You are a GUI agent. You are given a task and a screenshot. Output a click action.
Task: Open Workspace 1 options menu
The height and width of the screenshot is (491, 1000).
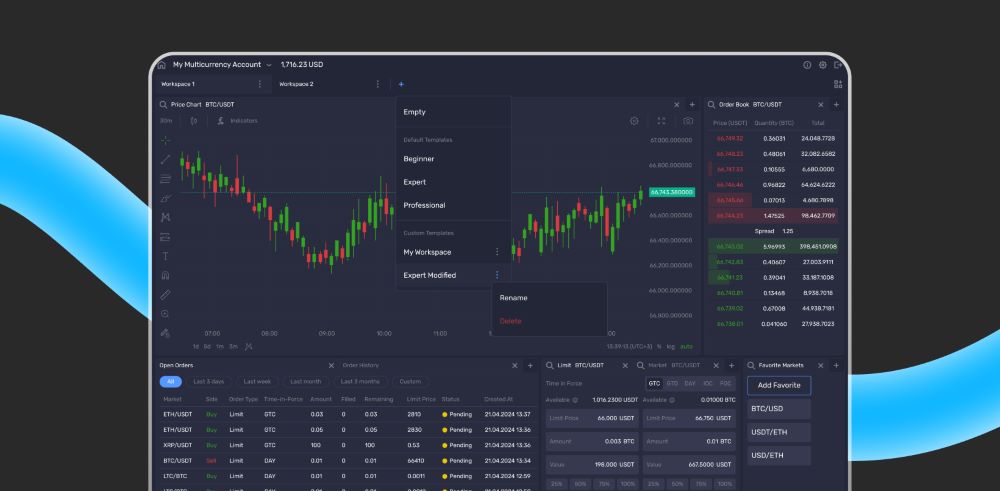(x=260, y=84)
